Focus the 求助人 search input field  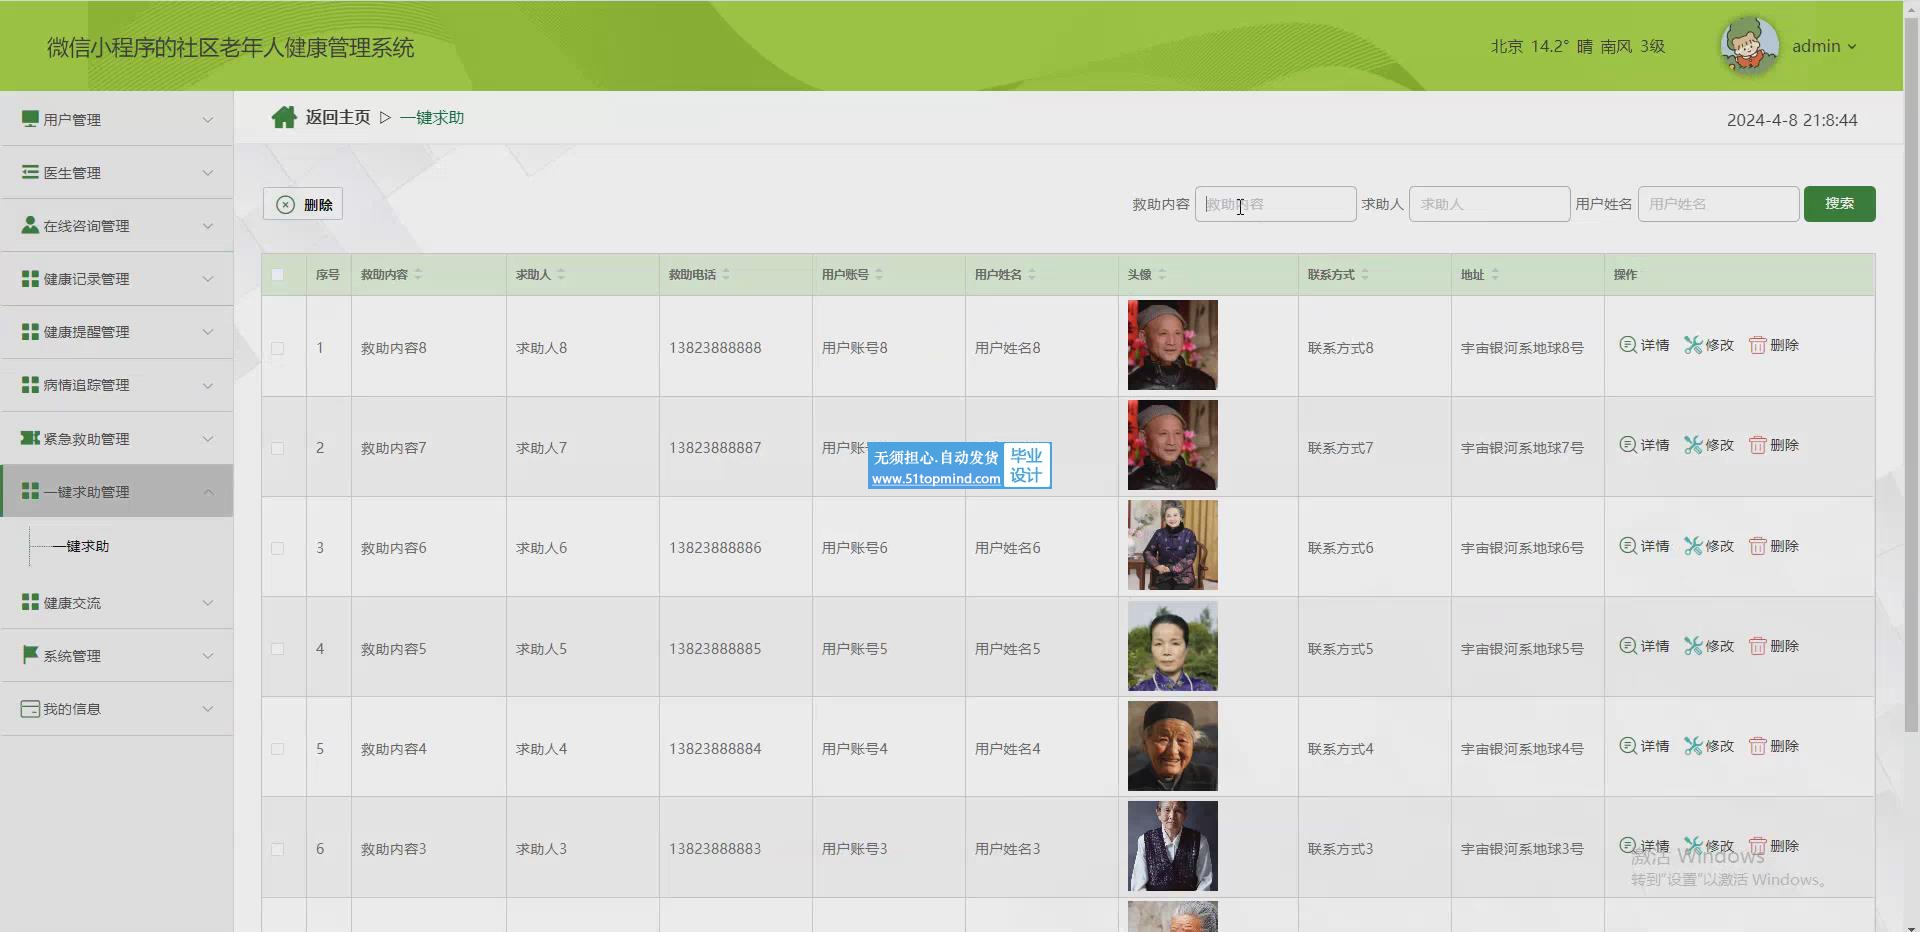[x=1489, y=204]
